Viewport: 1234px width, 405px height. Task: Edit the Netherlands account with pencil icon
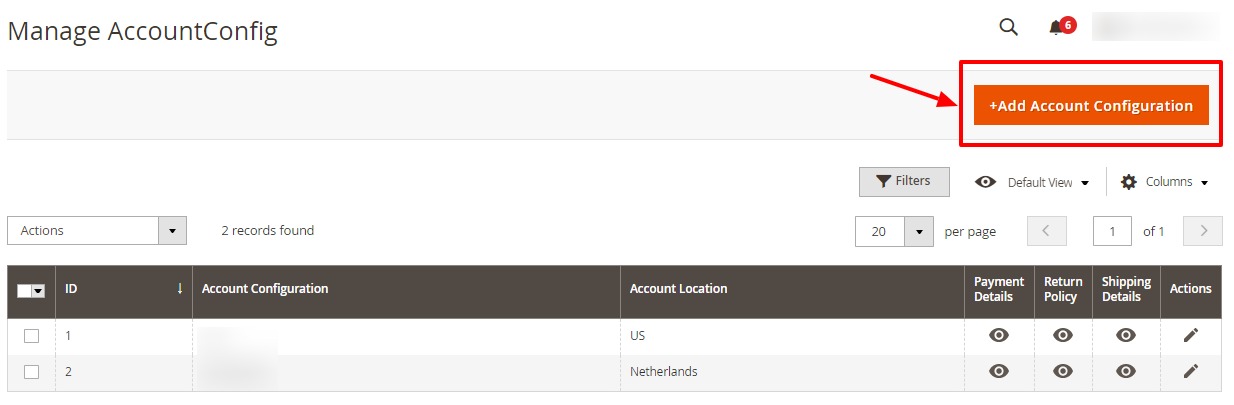[1190, 371]
